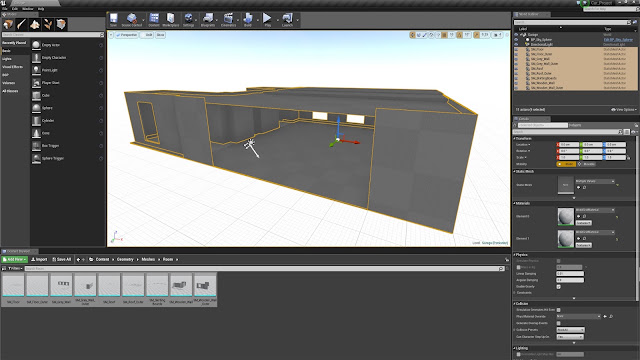Toggle visibility of the SM_Floor actor
Image resolution: width=640 pixels, height=360 pixels.
coord(516,49)
